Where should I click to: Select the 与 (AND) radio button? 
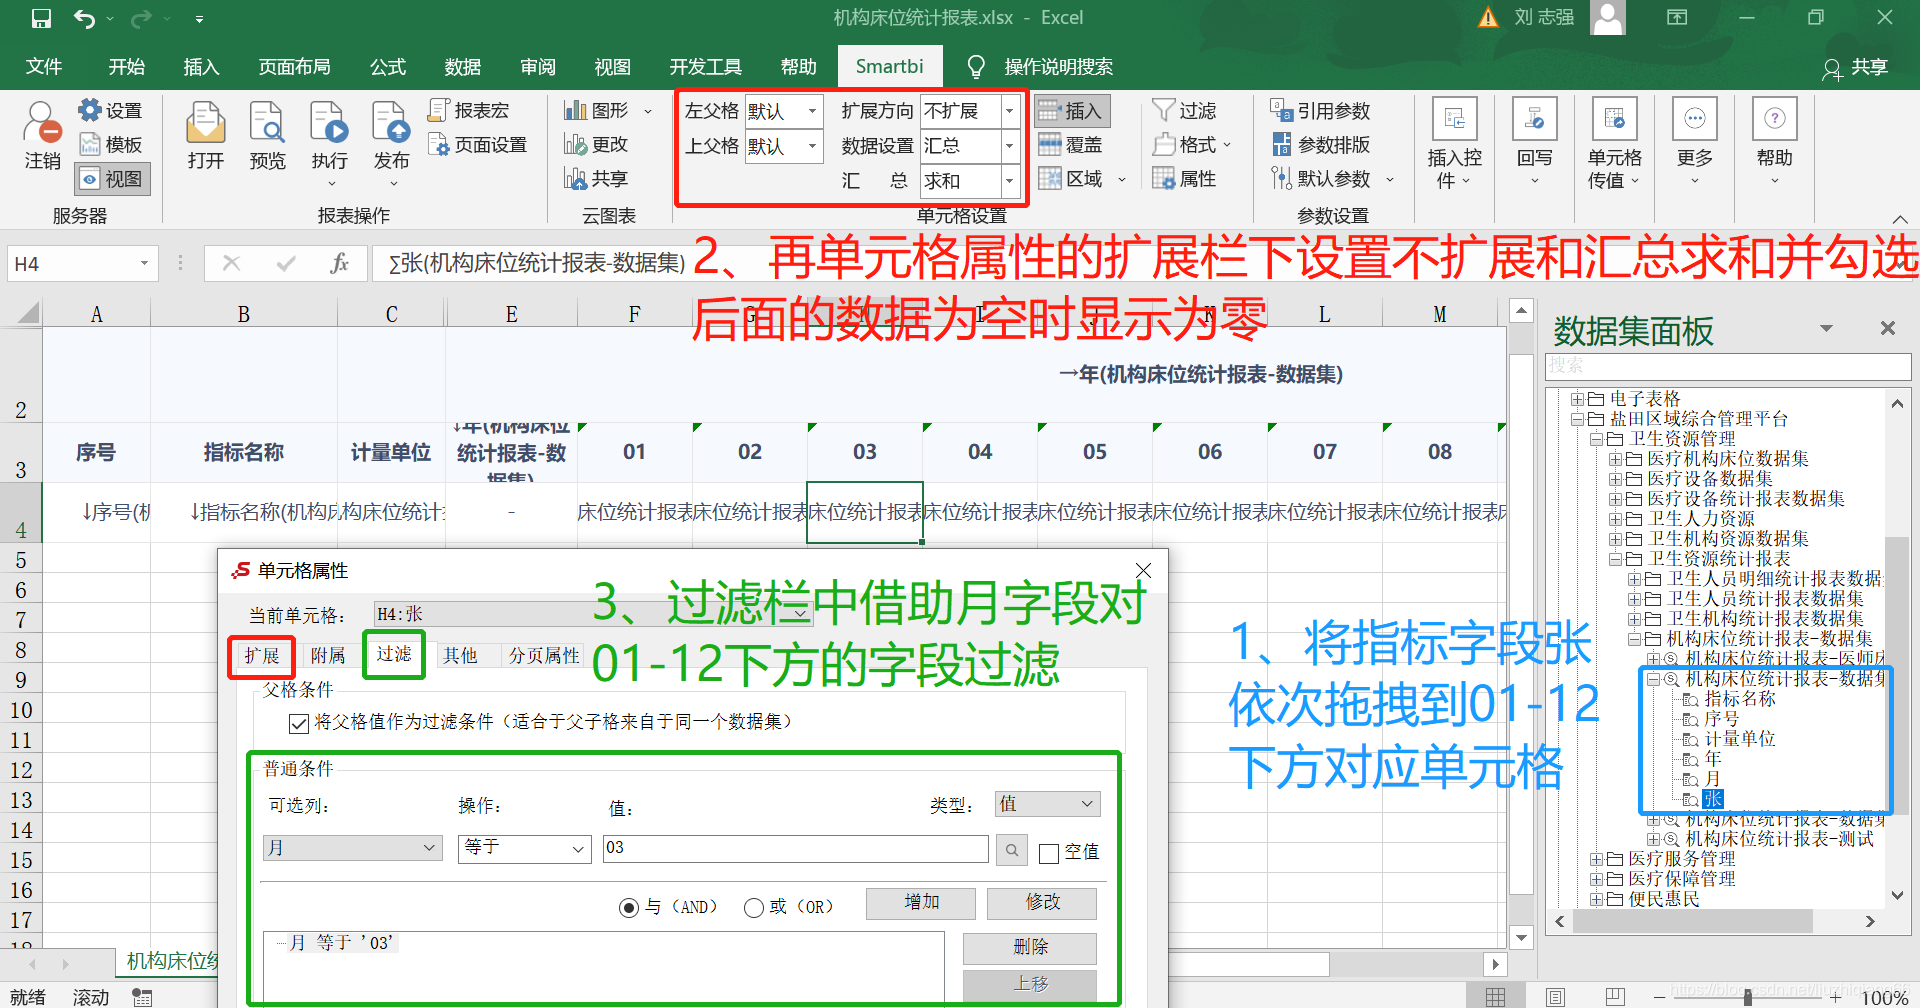(x=629, y=908)
